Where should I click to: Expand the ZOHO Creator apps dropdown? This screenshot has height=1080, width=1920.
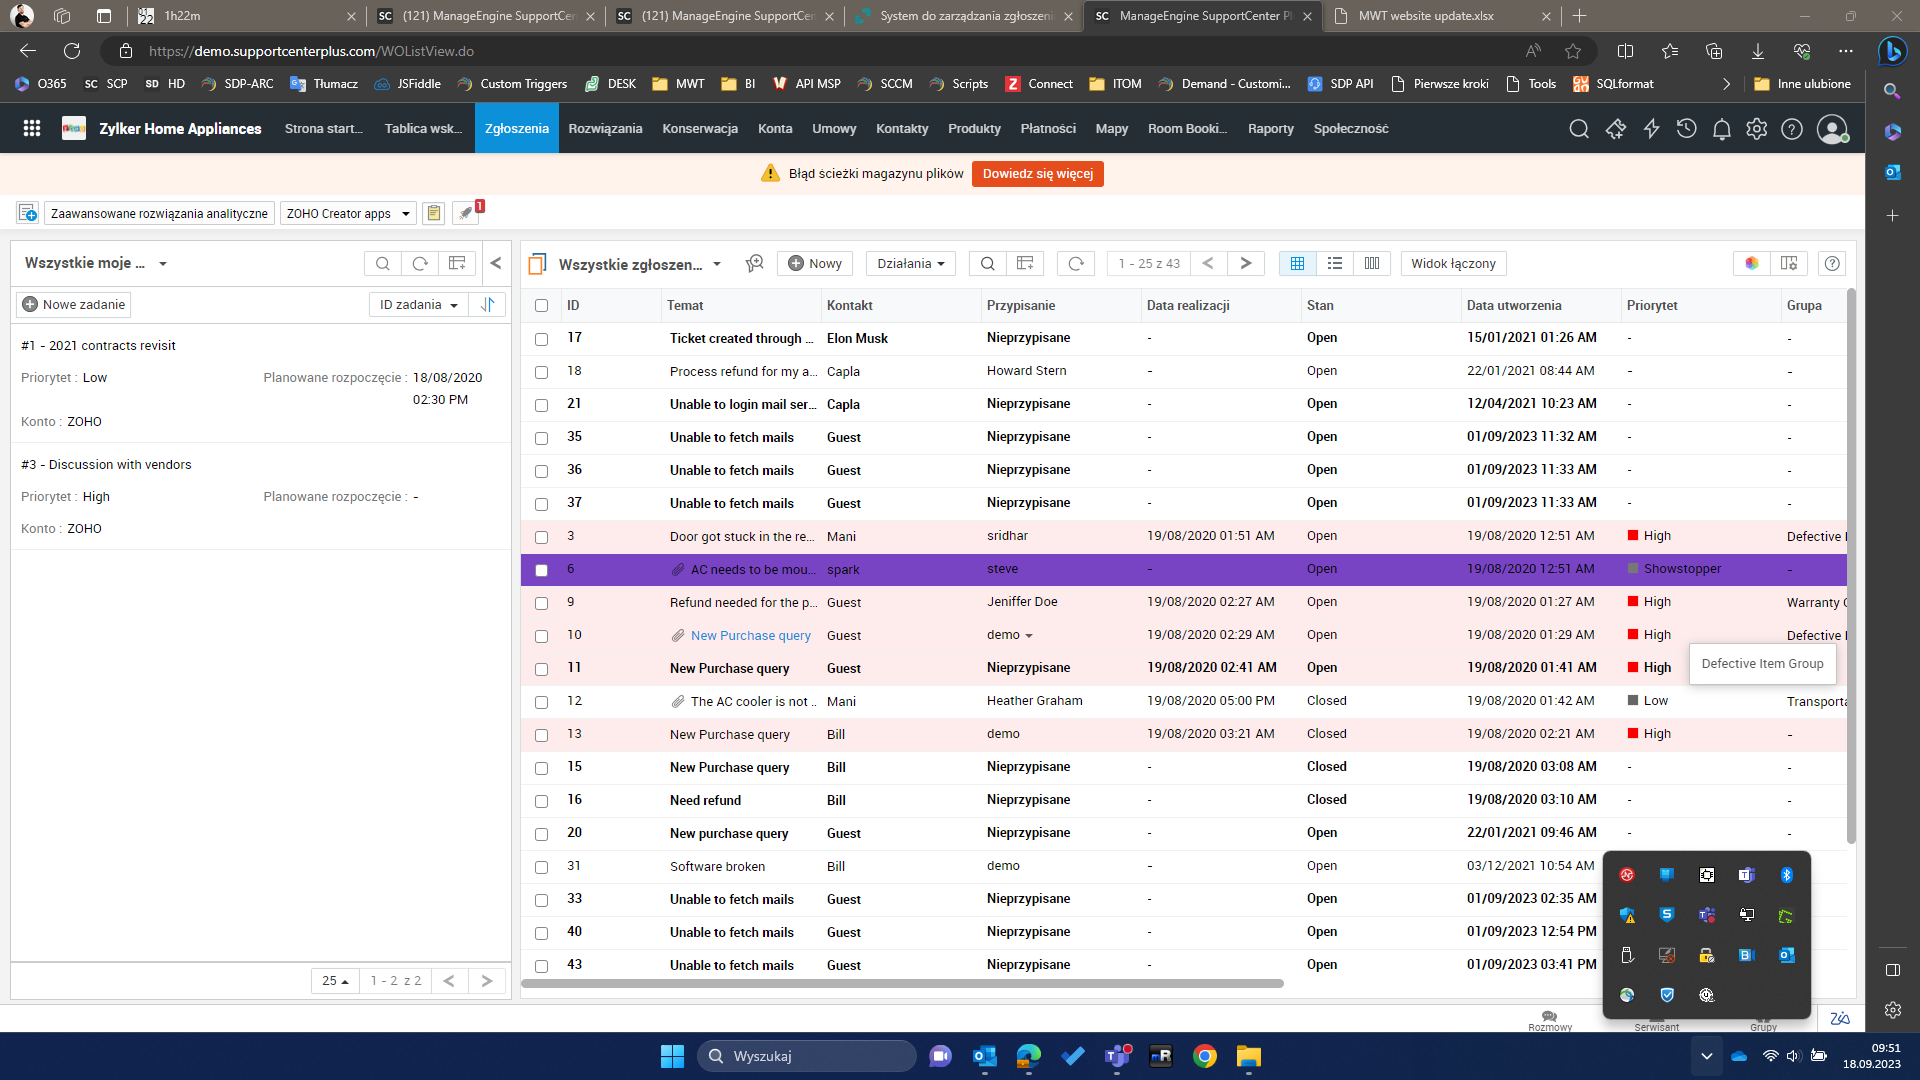(347, 213)
